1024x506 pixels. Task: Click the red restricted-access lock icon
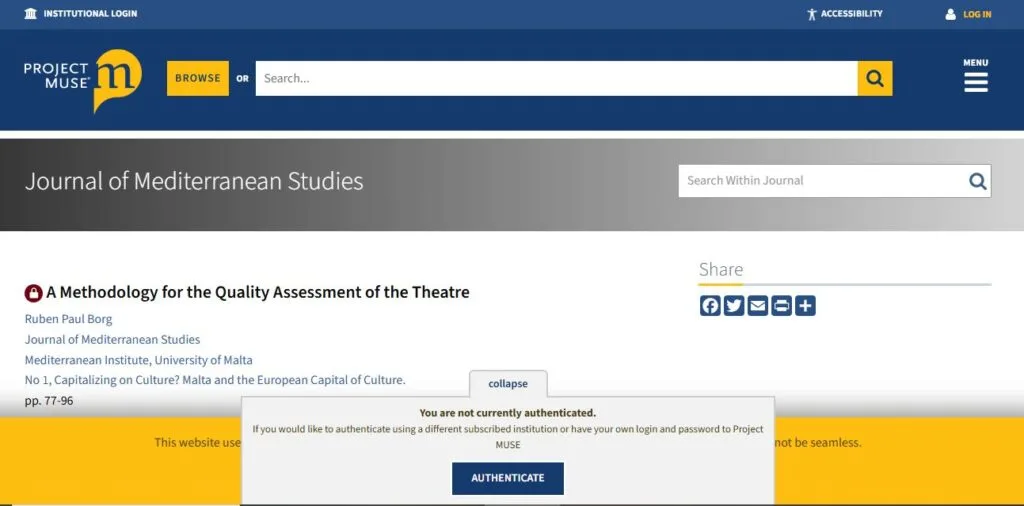click(x=34, y=293)
